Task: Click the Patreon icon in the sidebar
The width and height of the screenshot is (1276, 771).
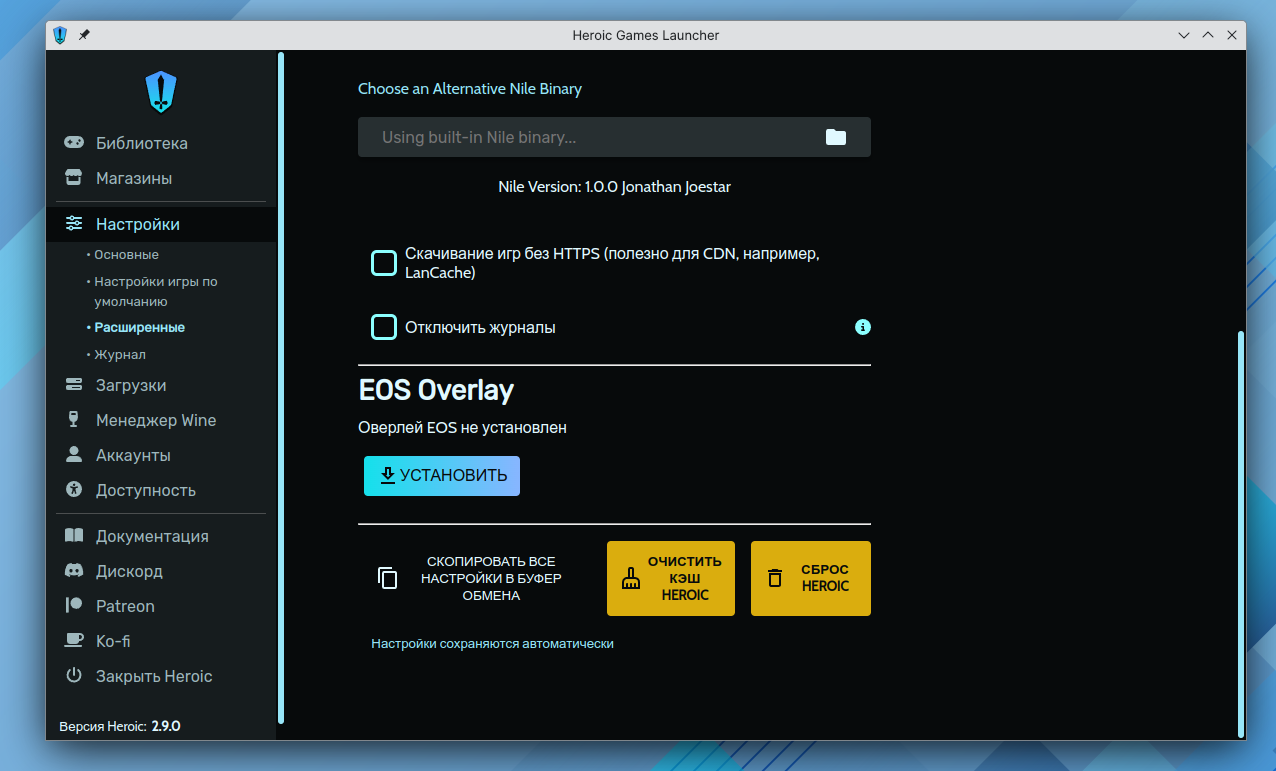Action: point(74,606)
